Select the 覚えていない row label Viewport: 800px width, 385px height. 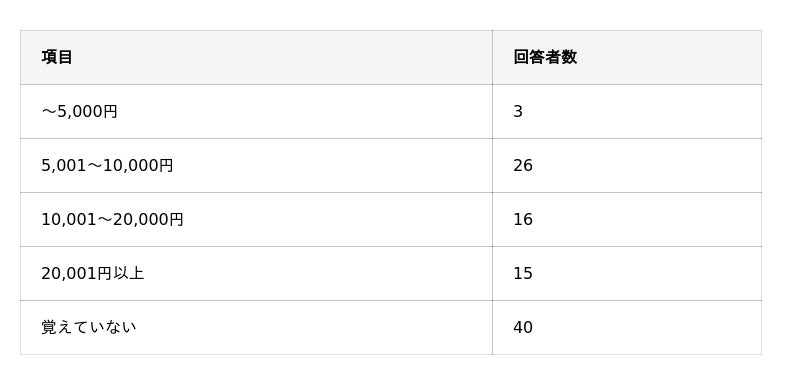tap(89, 327)
